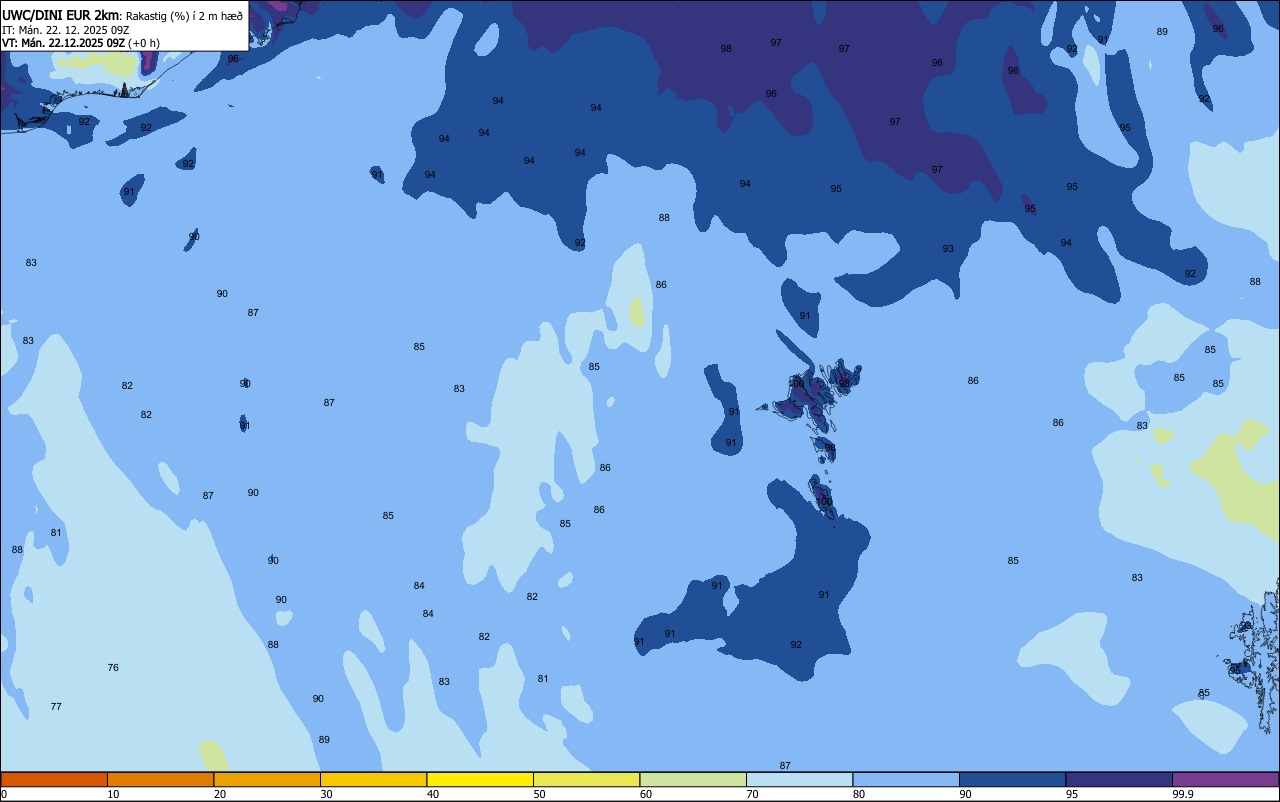Image resolution: width=1280 pixels, height=802 pixels.
Task: Click the orange 10–20 legend swatch
Action: 160,779
